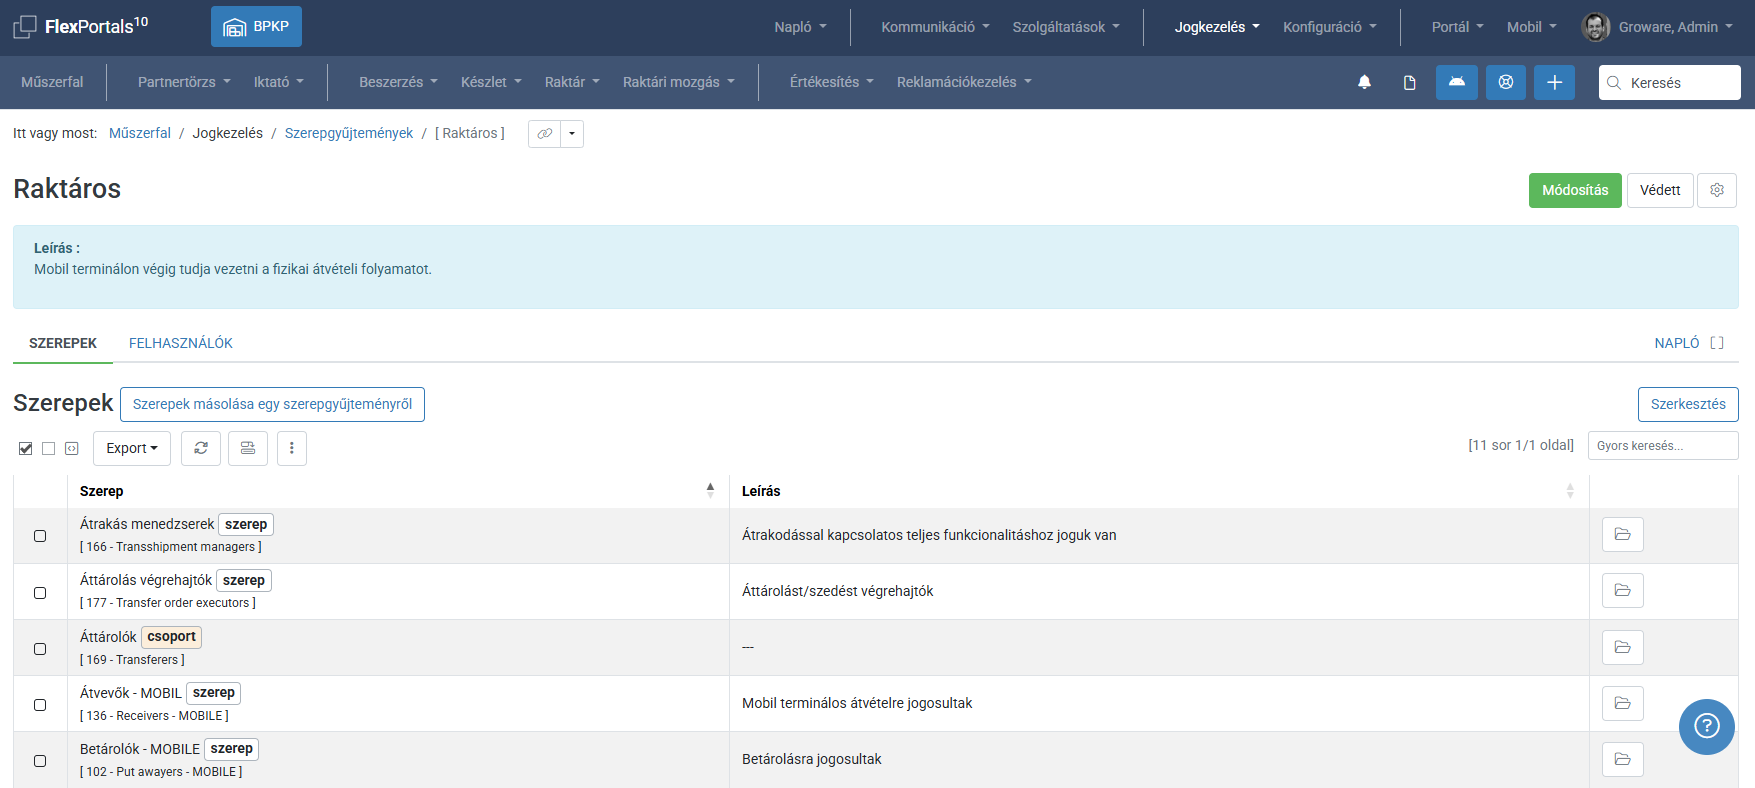Open folder icon for Áttárolók row
Screen dimensions: 1755x788
point(1623,647)
